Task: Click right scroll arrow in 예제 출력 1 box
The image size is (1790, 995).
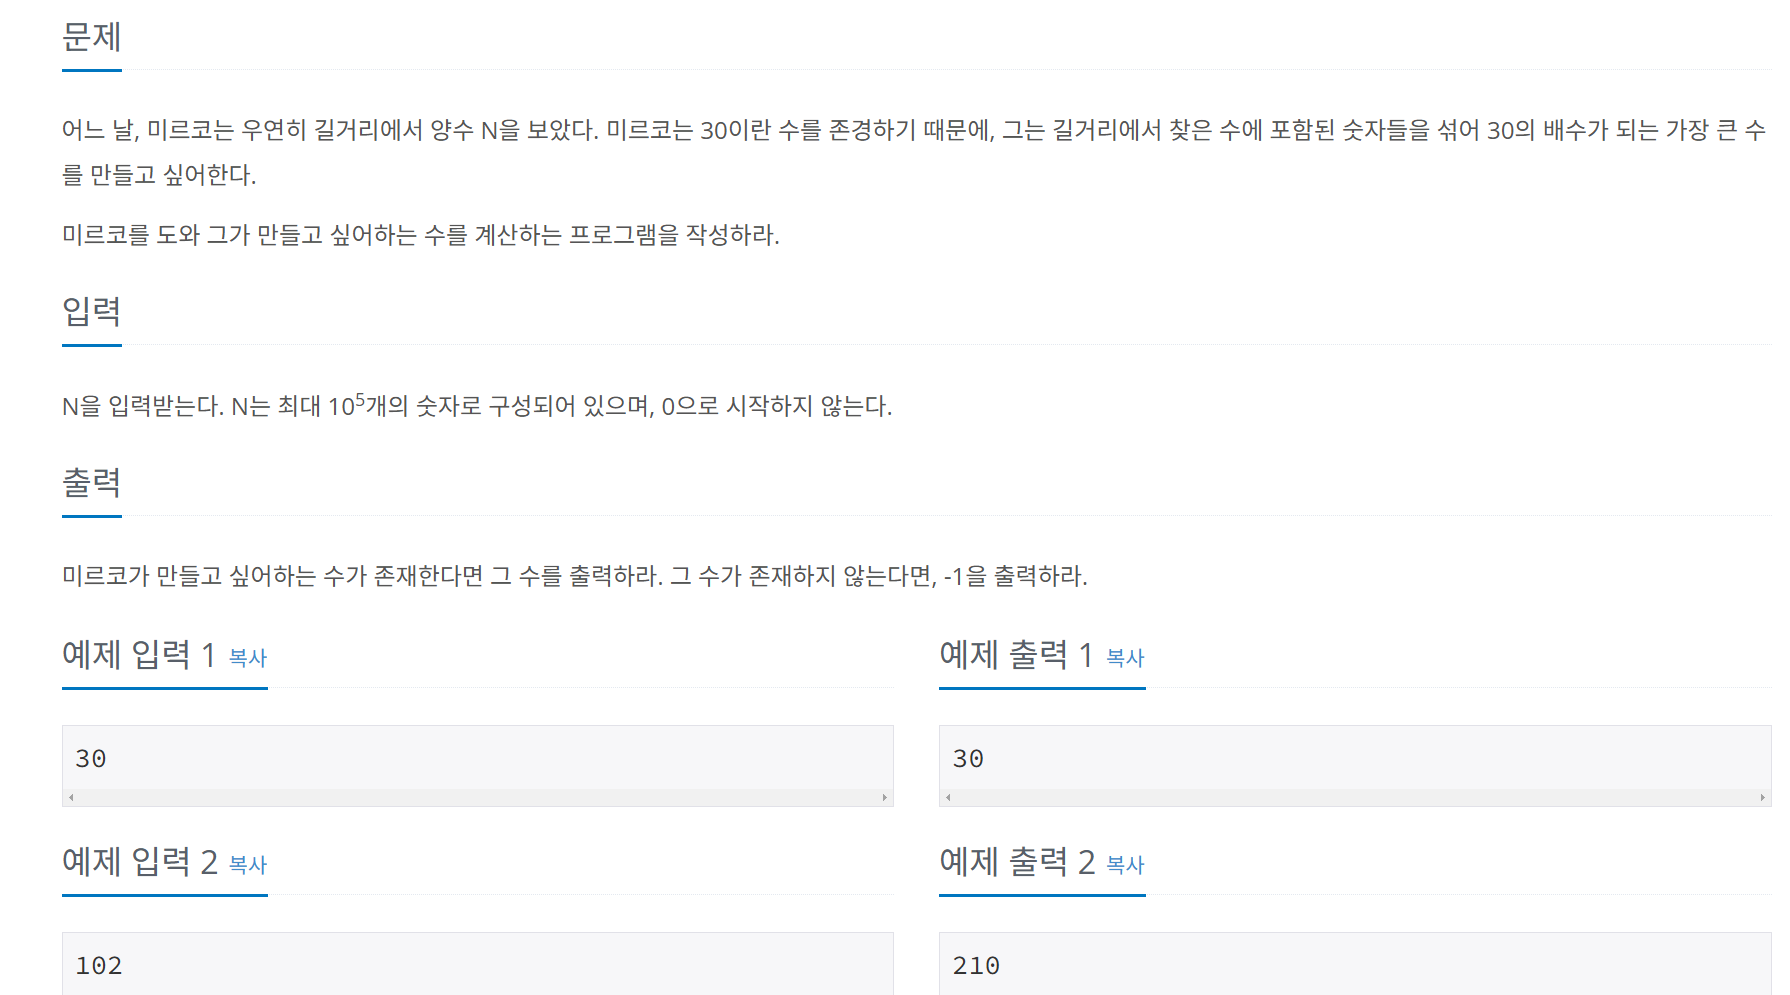Action: tap(1762, 798)
